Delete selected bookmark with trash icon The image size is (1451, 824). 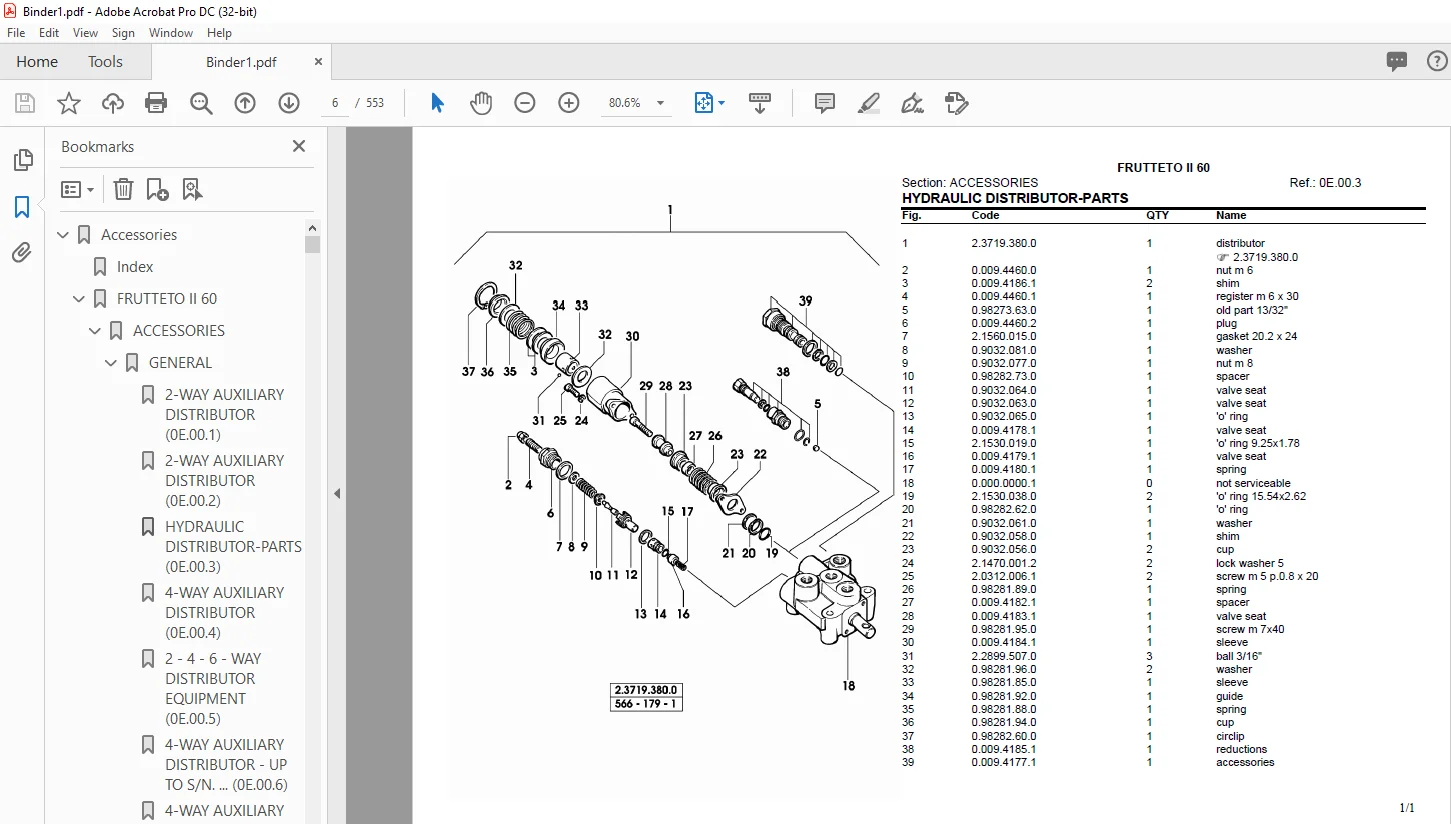tap(123, 189)
